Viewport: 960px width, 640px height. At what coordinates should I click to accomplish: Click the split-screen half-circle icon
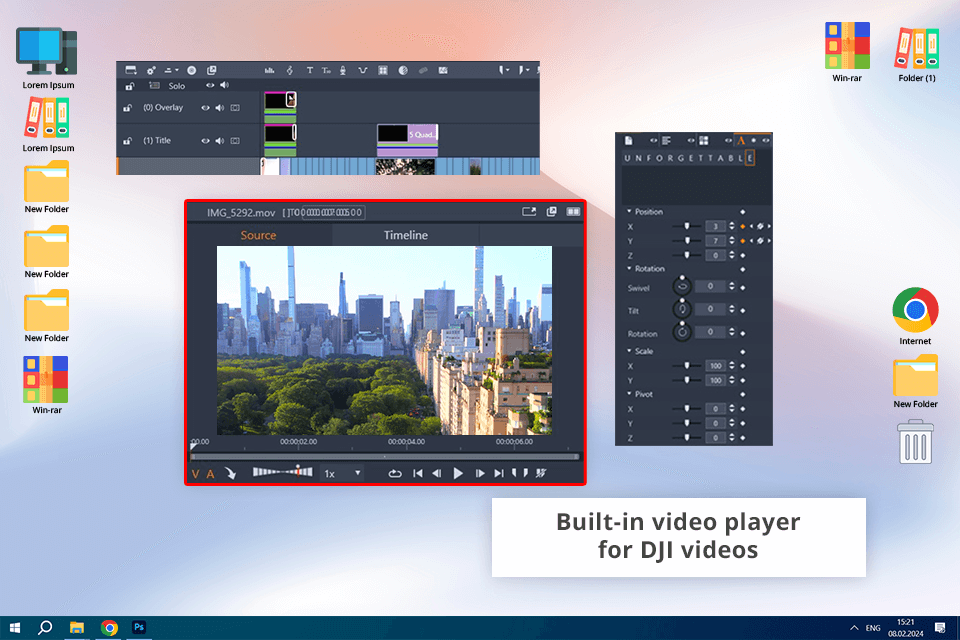(403, 70)
